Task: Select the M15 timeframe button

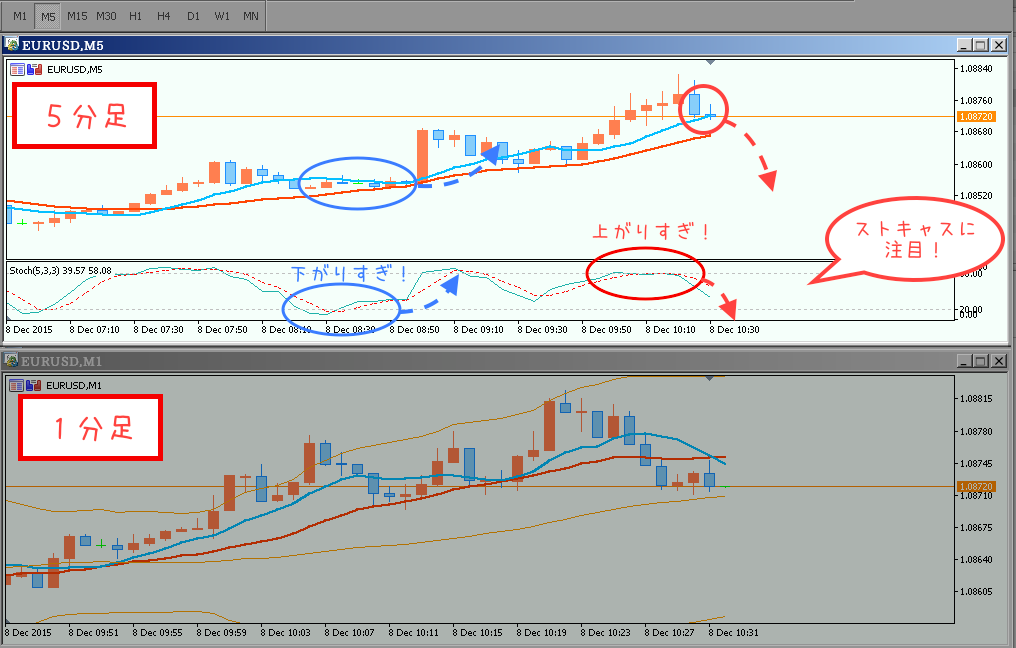Action: pos(77,16)
